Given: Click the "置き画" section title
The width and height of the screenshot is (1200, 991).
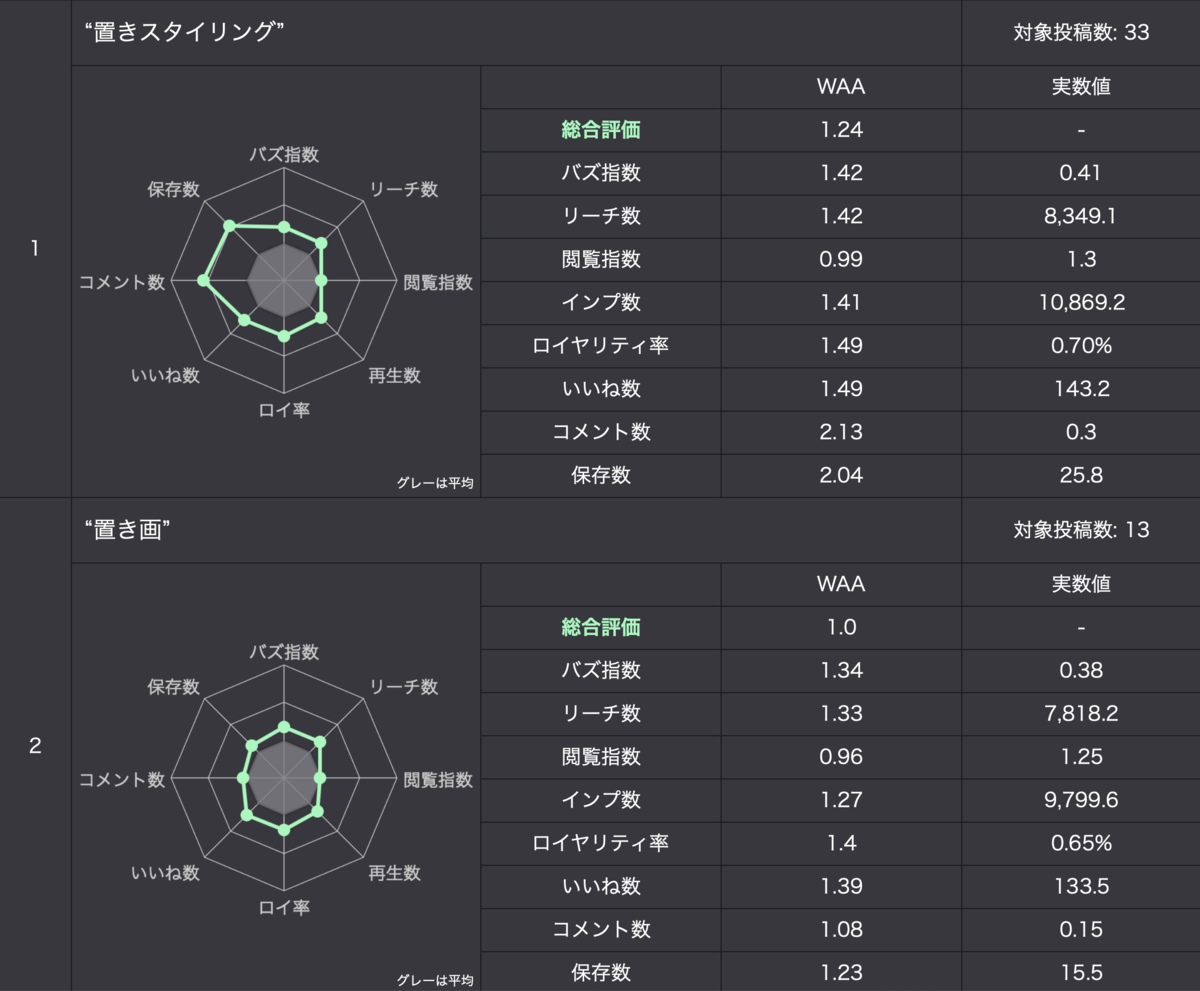Looking at the screenshot, I should pyautogui.click(x=125, y=530).
